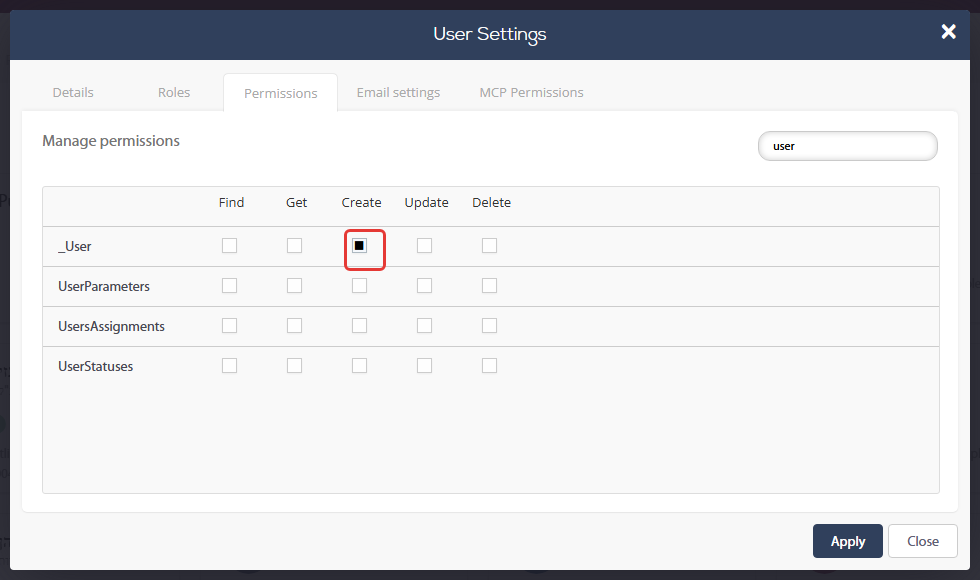Check Create for UserParameters
980x580 pixels.
[359, 286]
